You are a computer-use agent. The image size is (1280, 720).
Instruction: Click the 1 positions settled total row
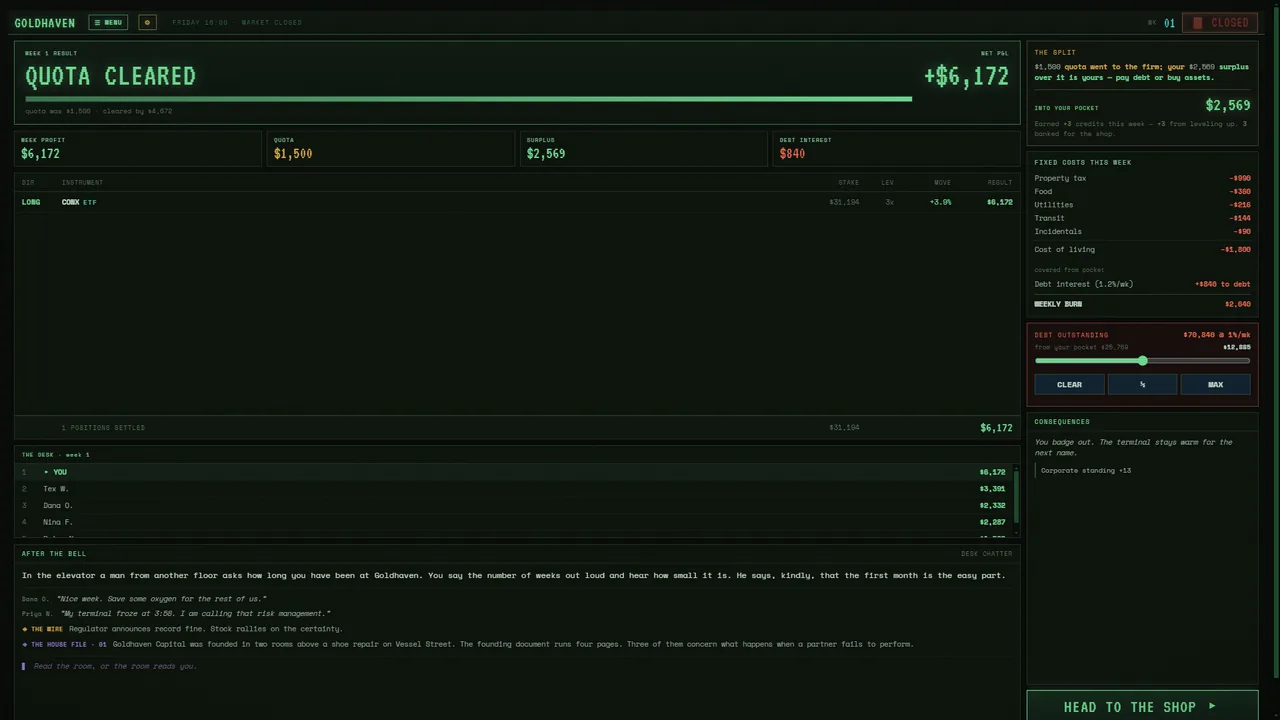pyautogui.click(x=517, y=427)
